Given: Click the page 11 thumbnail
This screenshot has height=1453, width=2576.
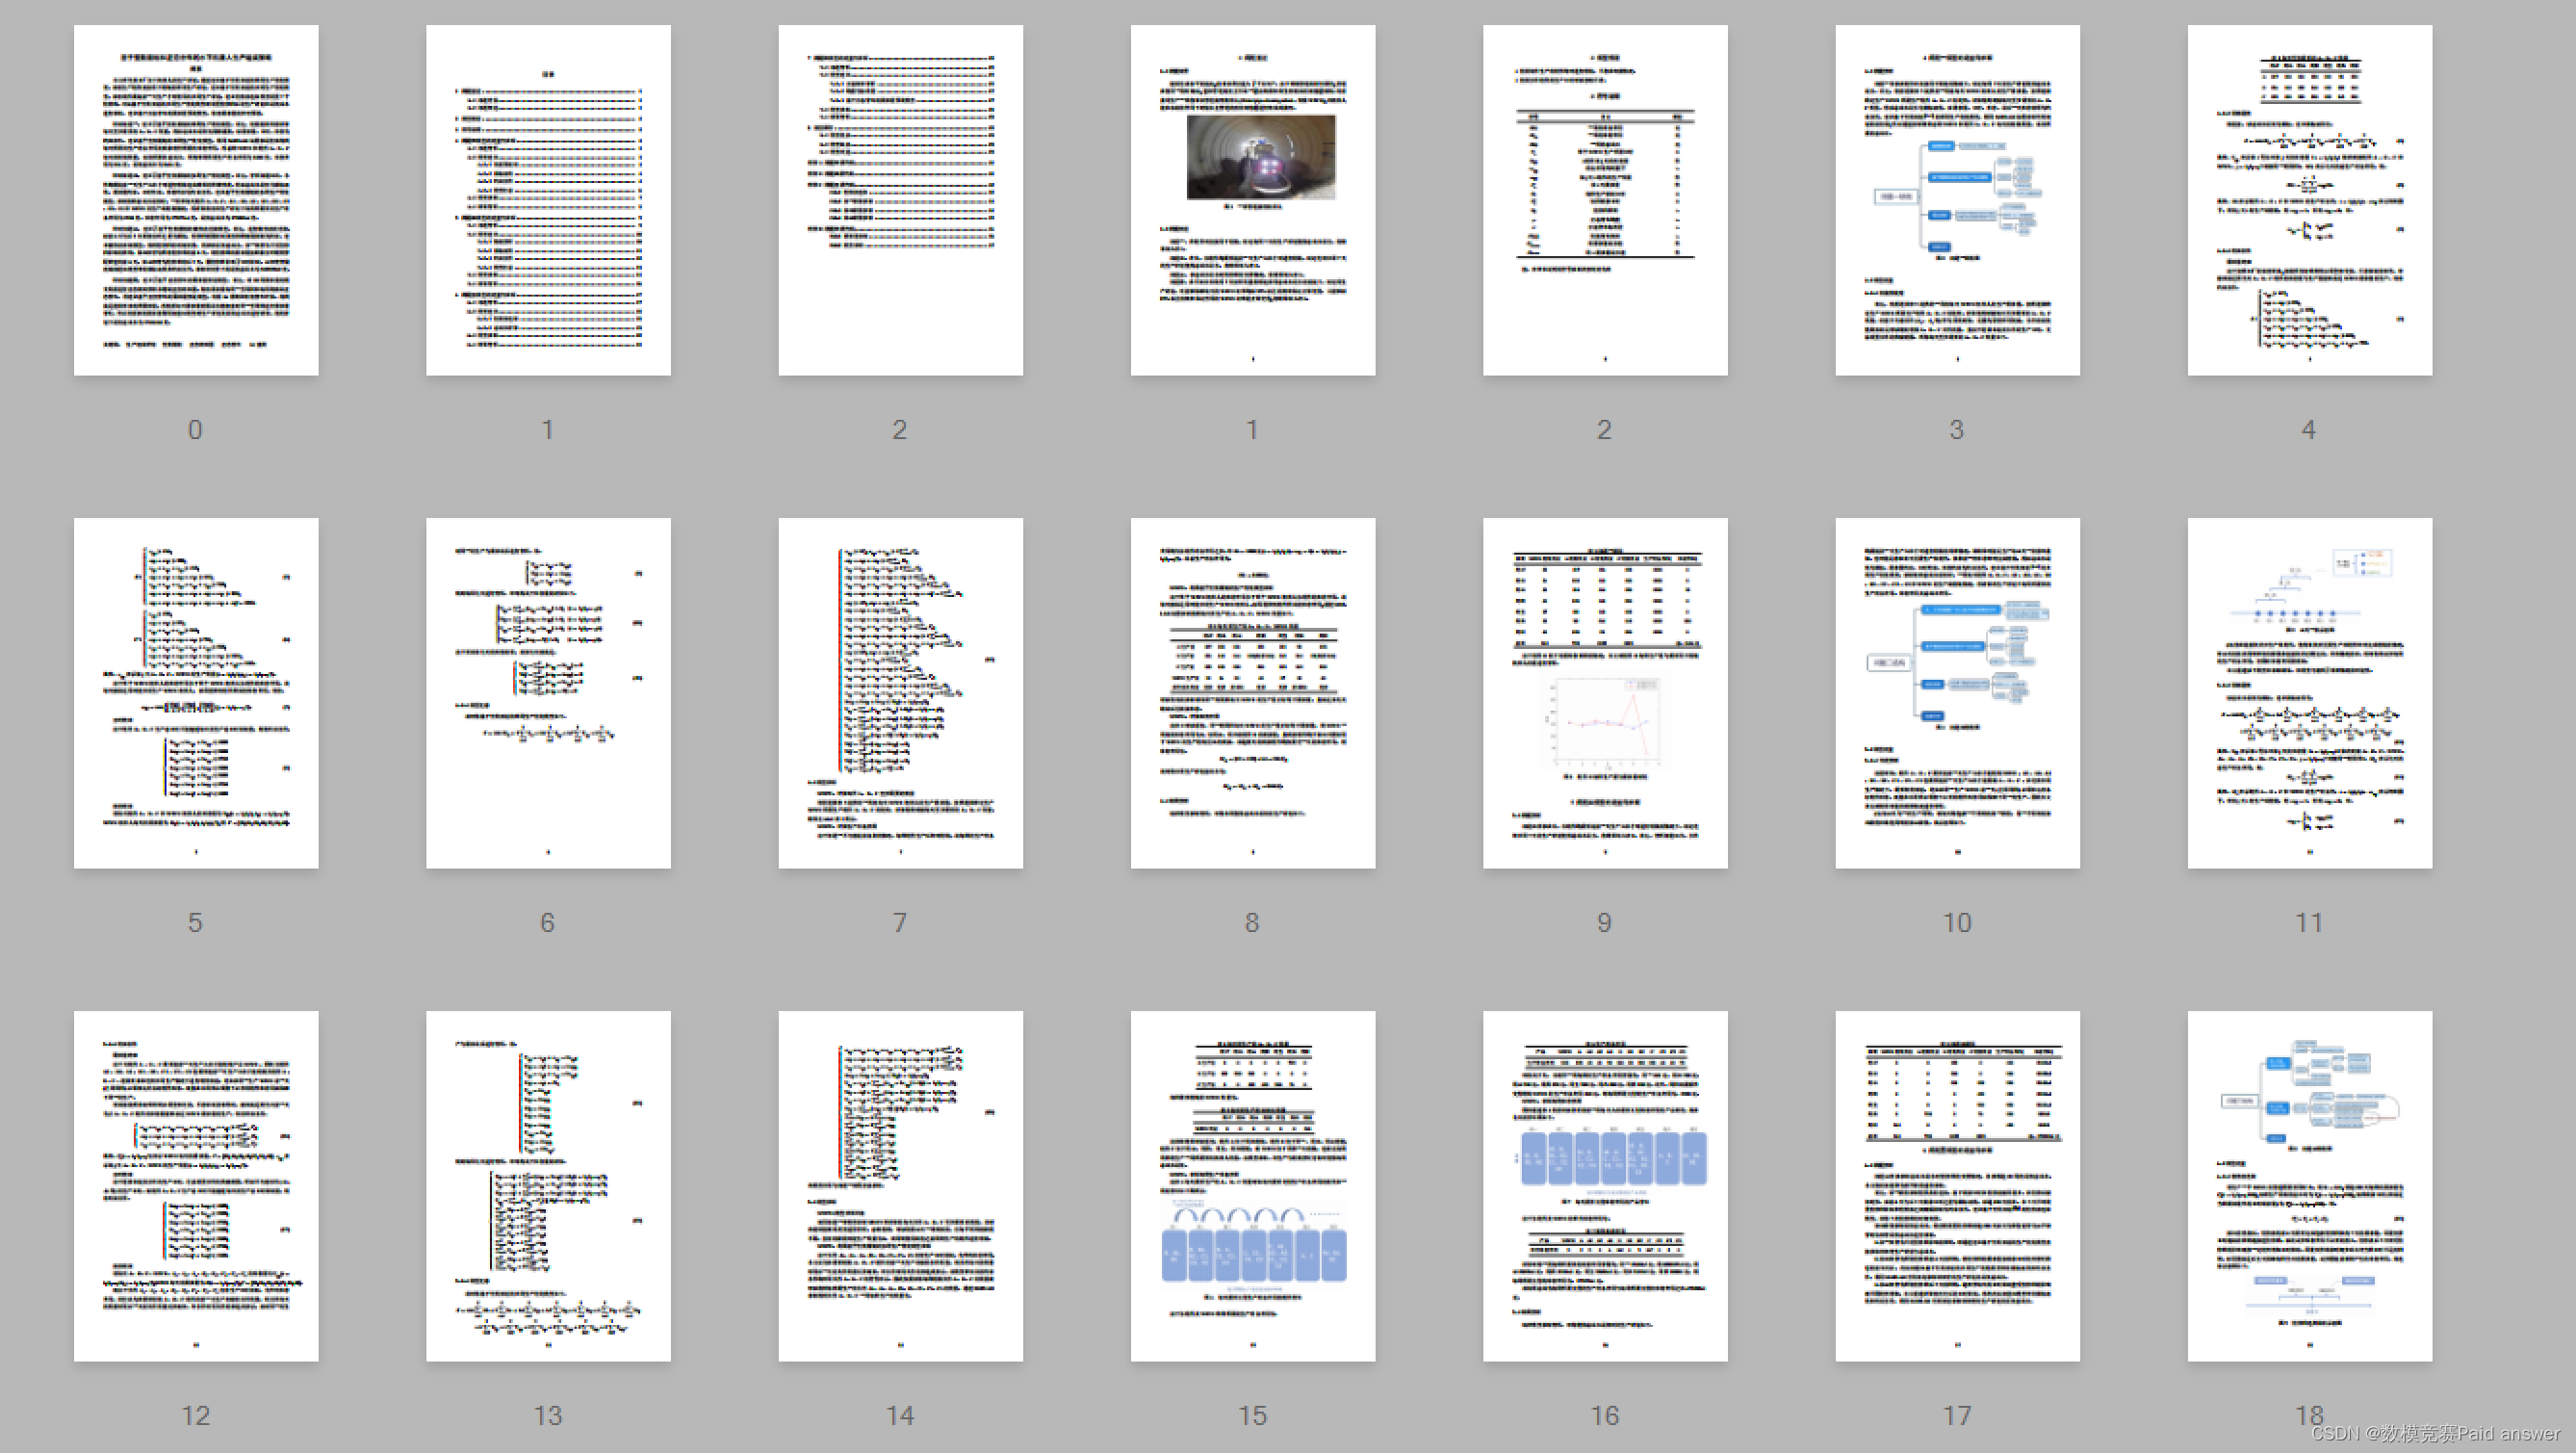Looking at the screenshot, I should coord(2309,692).
